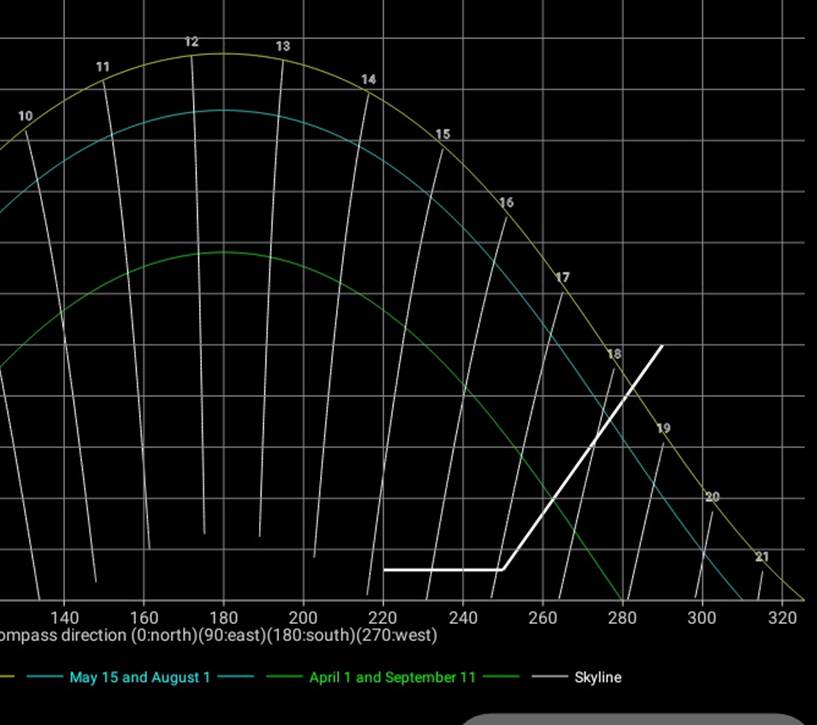
Task: Click the hour 17 label
Action: click(563, 278)
